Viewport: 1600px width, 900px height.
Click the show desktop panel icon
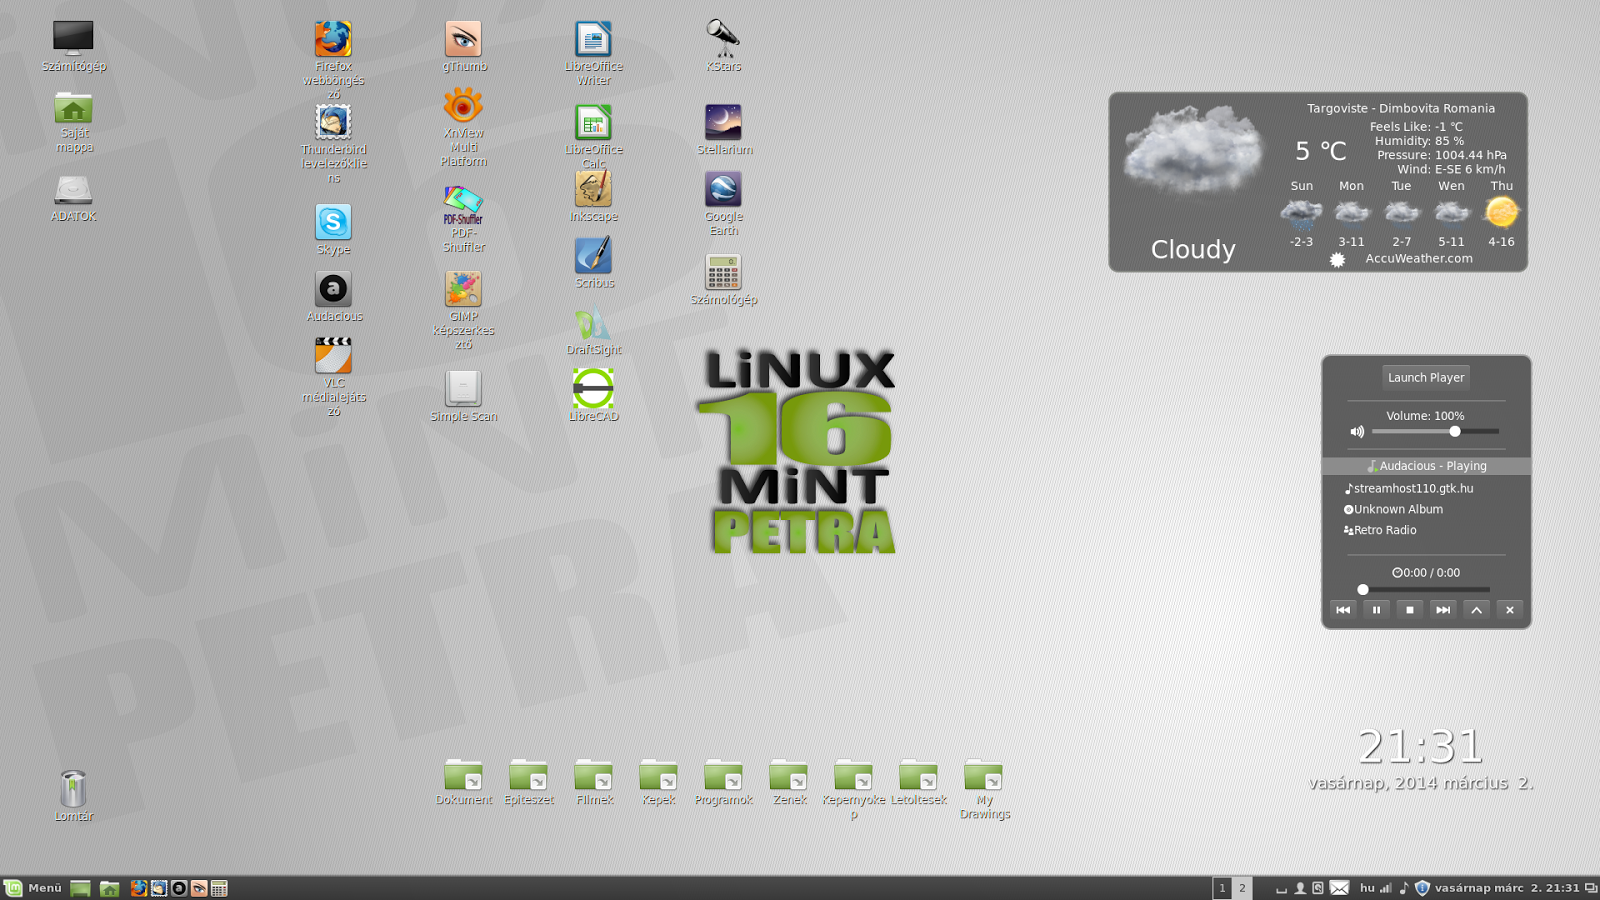[80, 888]
